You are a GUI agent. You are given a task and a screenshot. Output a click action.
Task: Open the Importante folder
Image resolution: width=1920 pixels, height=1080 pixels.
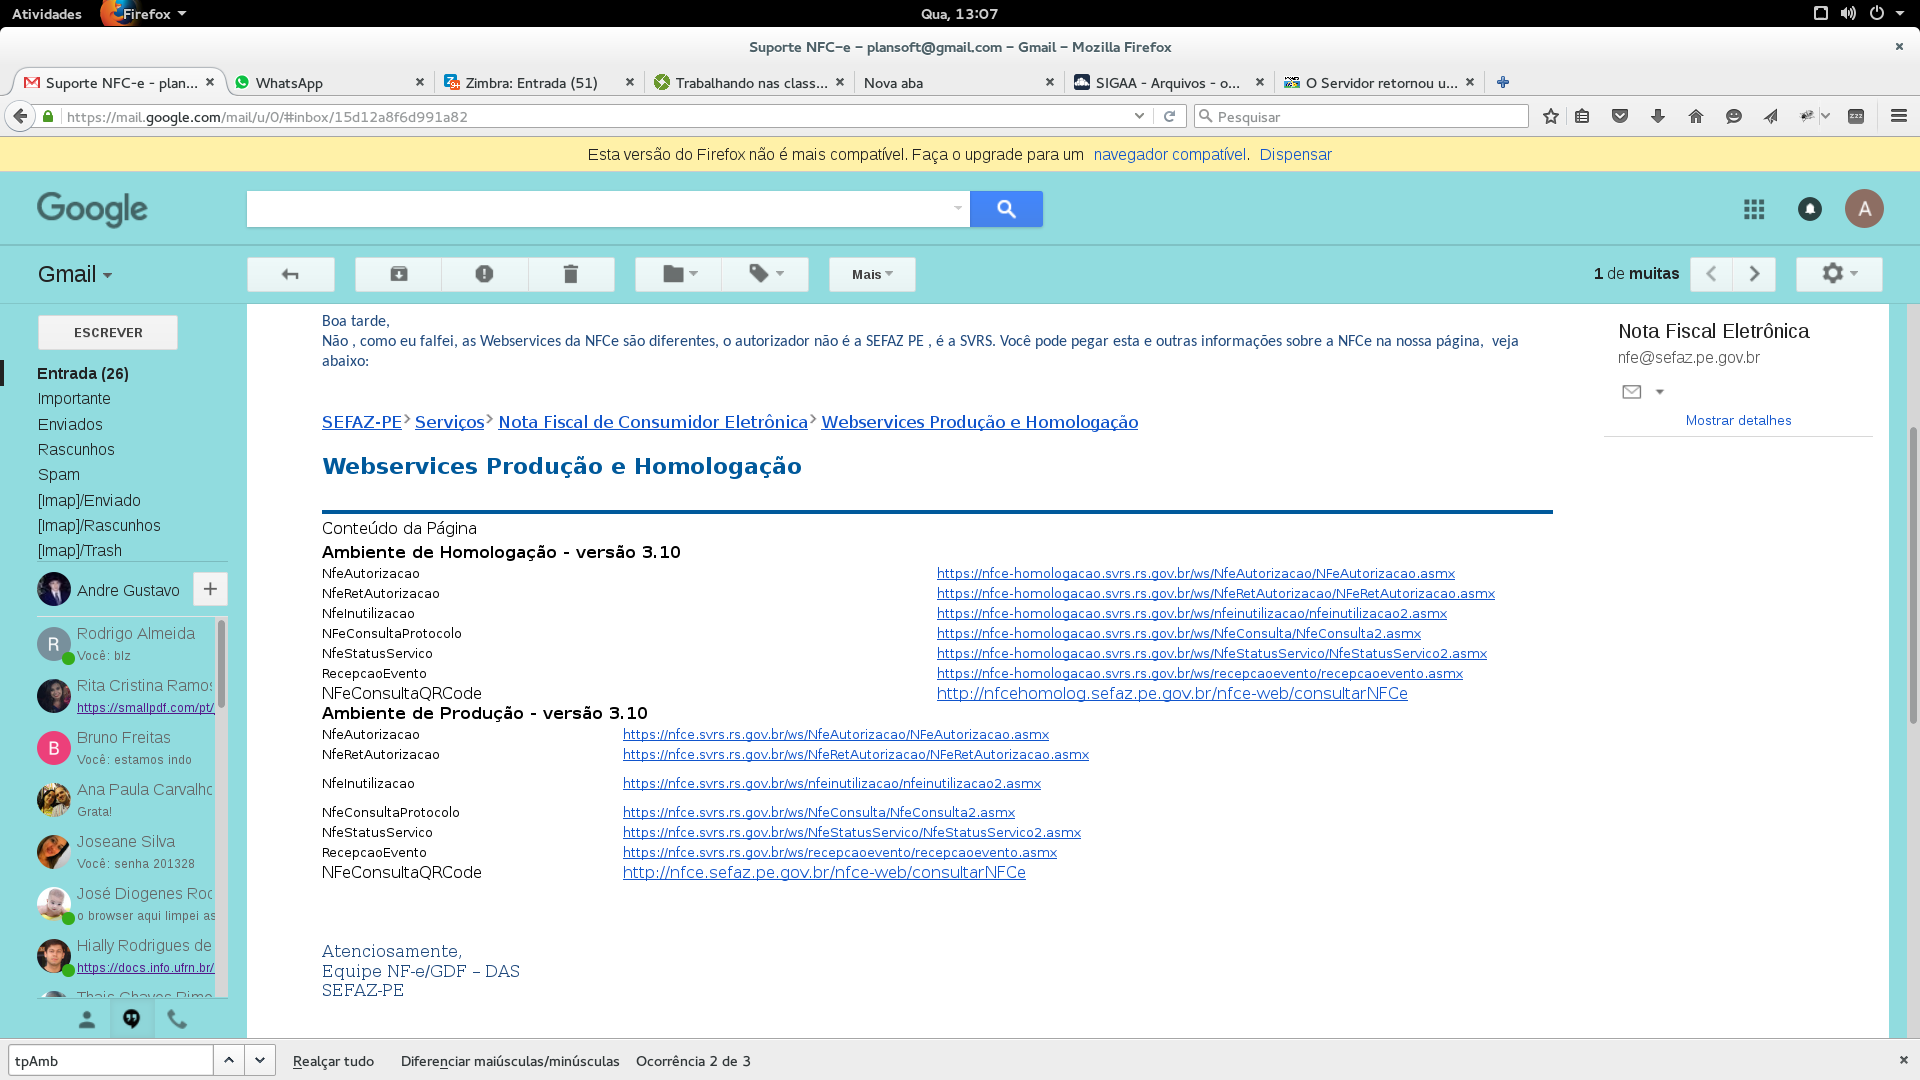coord(74,398)
